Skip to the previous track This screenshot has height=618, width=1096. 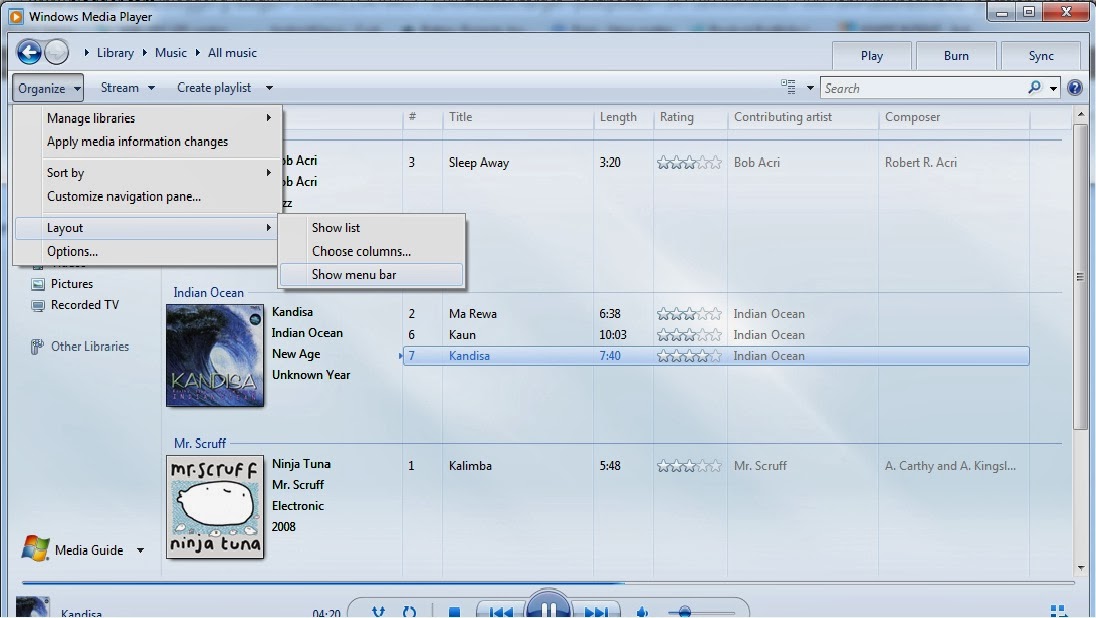[500, 612]
